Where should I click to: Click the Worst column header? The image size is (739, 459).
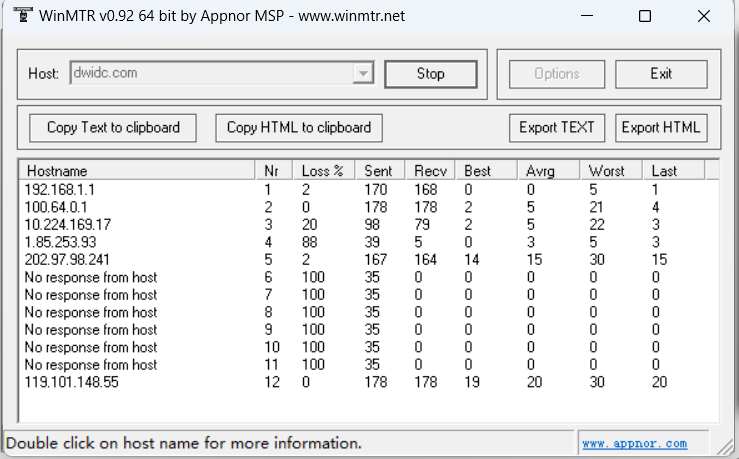click(x=611, y=171)
